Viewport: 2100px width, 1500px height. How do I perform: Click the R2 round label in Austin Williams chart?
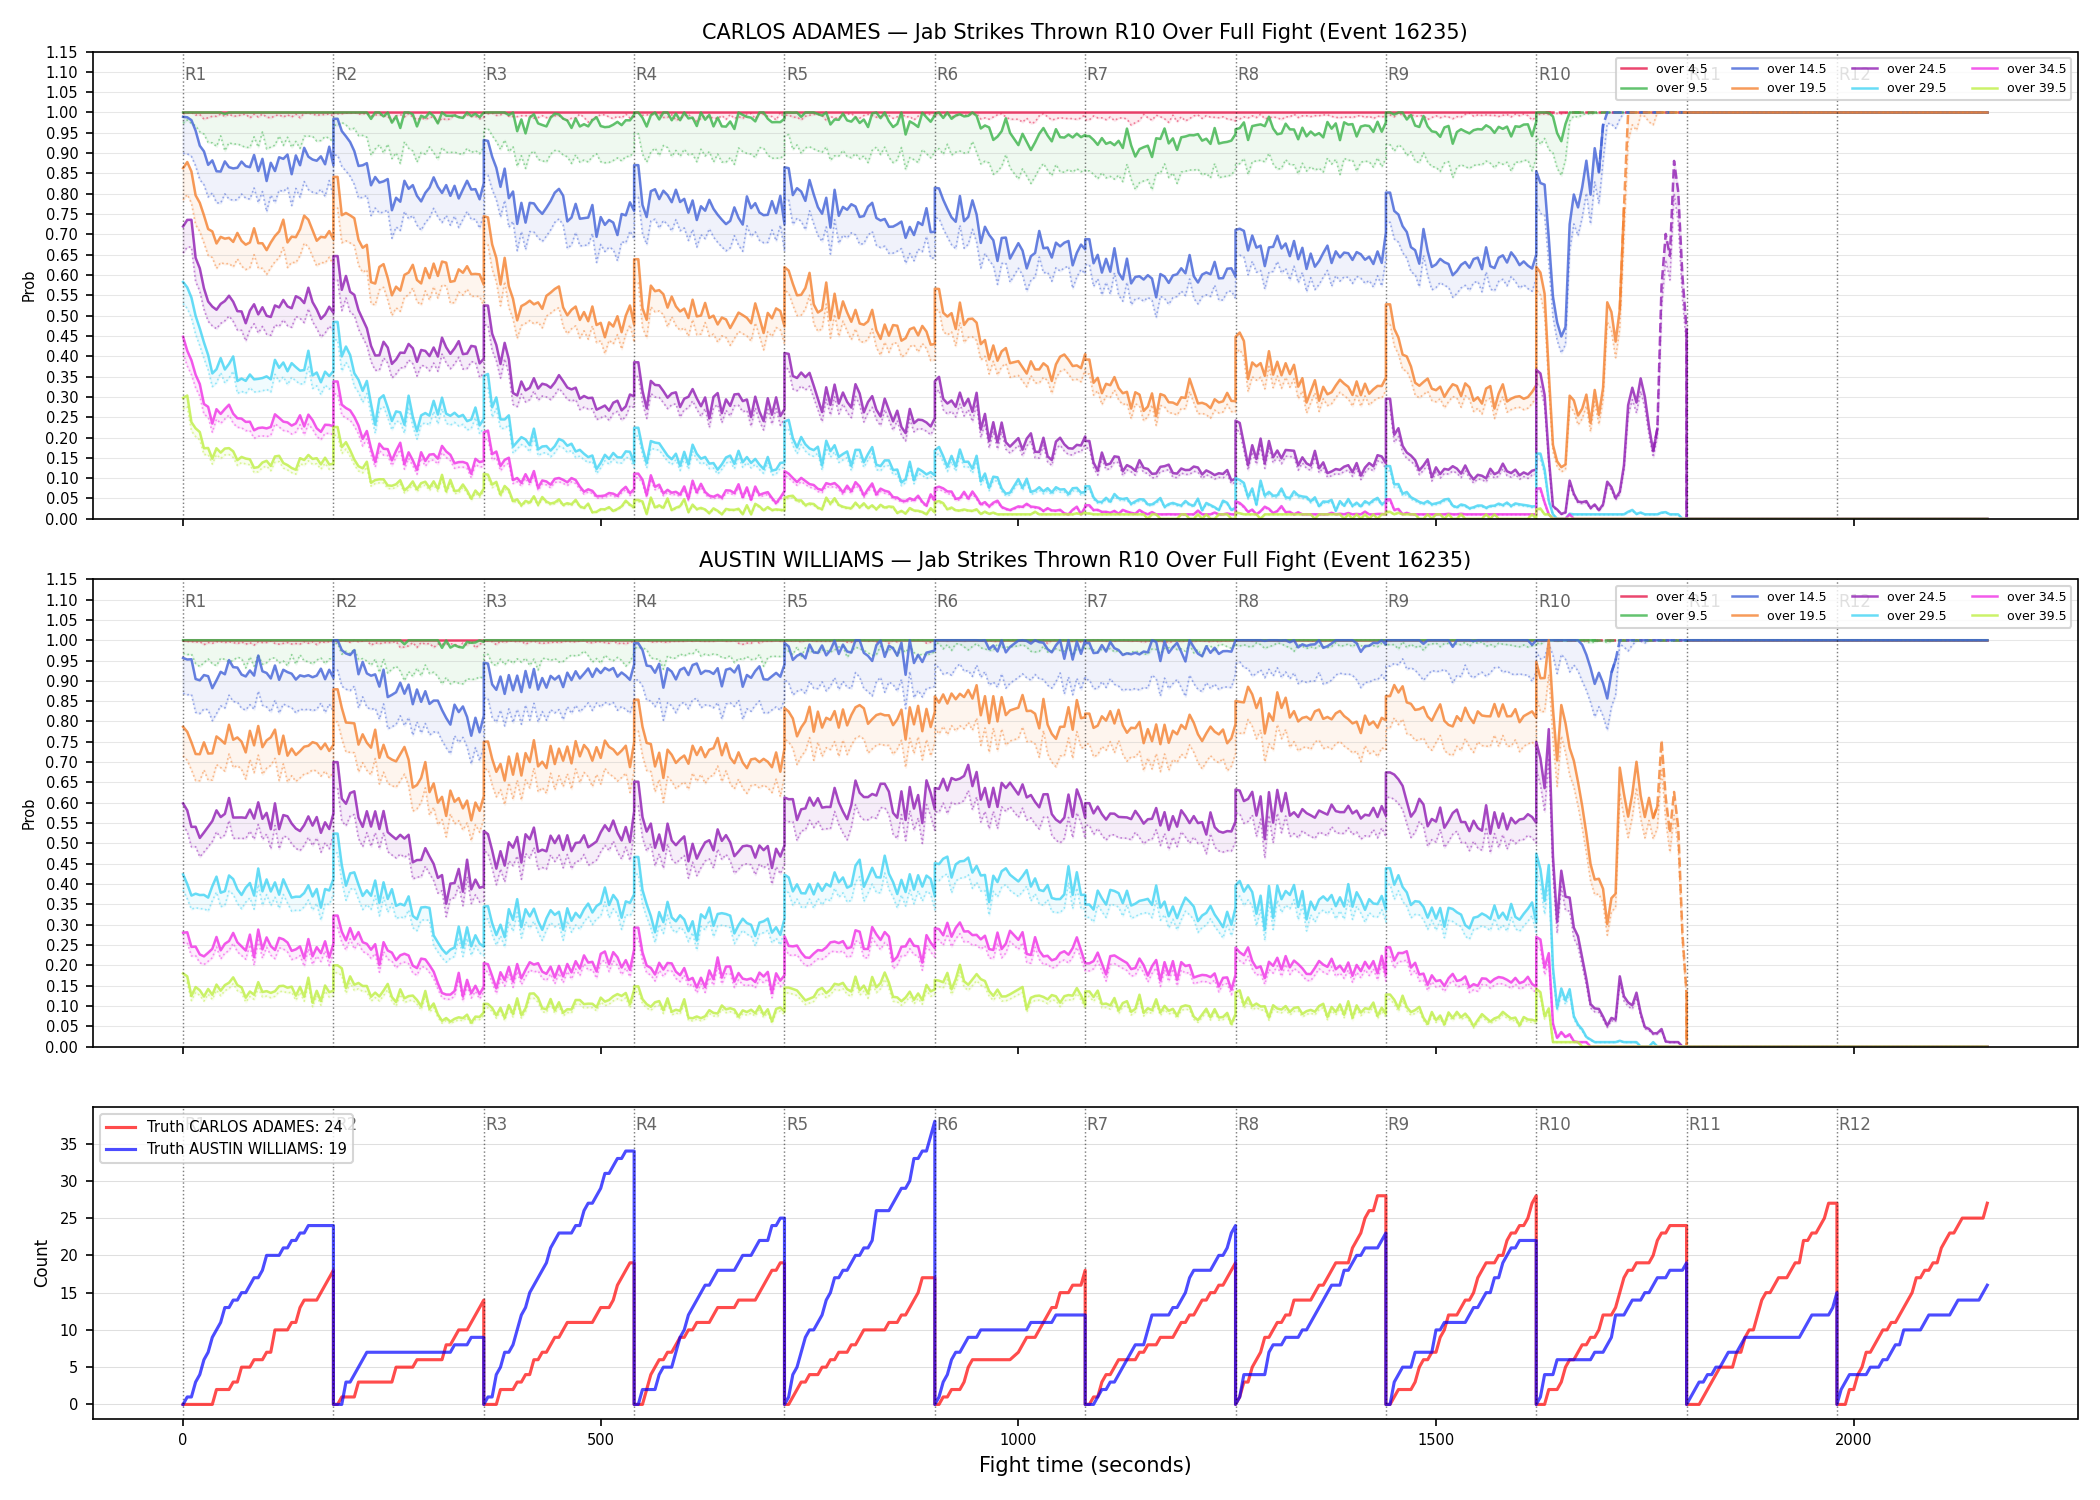[x=346, y=601]
